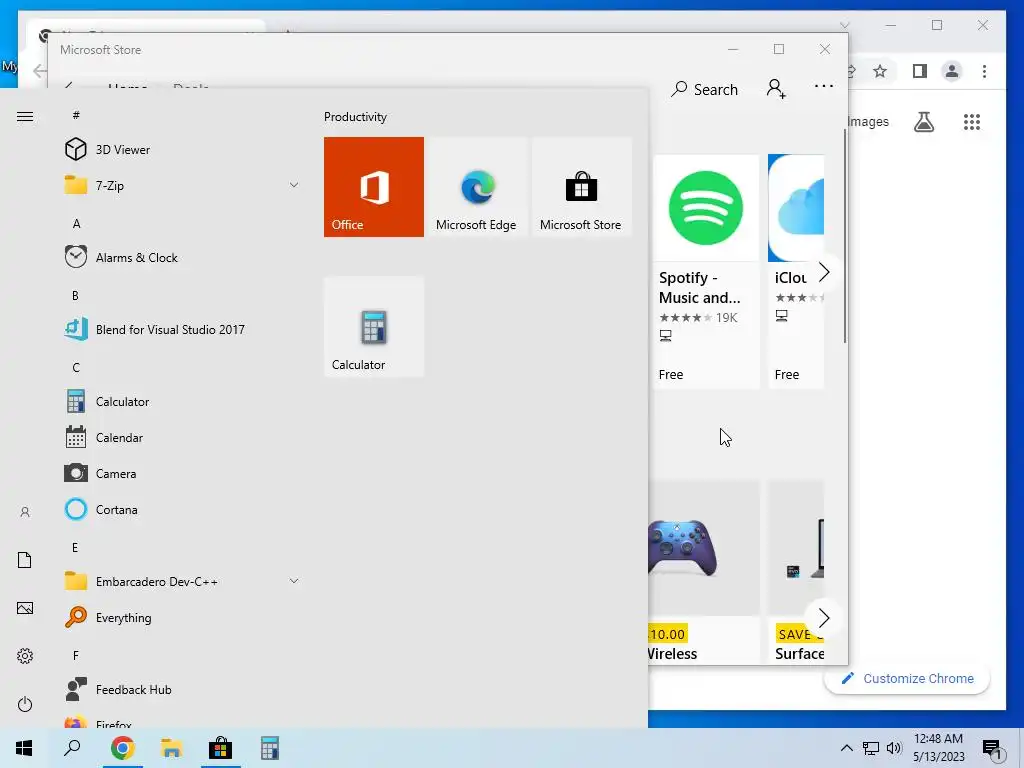The height and width of the screenshot is (768, 1024).
Task: Launch Blend for Visual Studio 2017
Action: tap(182, 329)
